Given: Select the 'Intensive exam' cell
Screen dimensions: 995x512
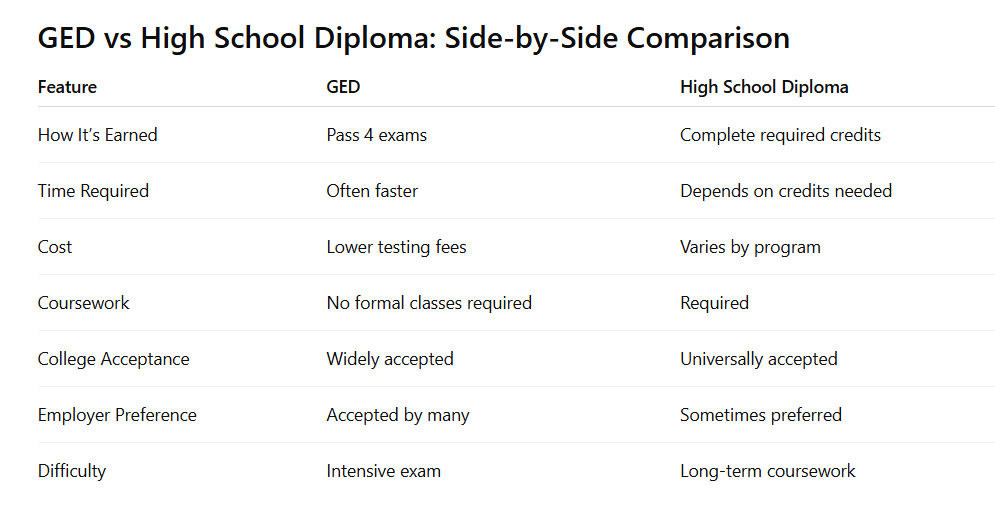Looking at the screenshot, I should coord(383,471).
